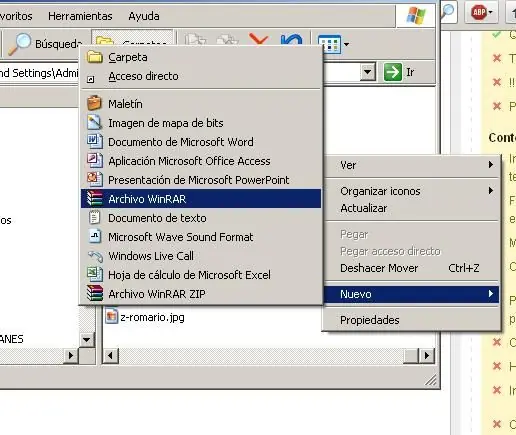Click the folder tree scroll-down arrow
Image resolution: width=516 pixels, height=435 pixels.
(x=87, y=340)
